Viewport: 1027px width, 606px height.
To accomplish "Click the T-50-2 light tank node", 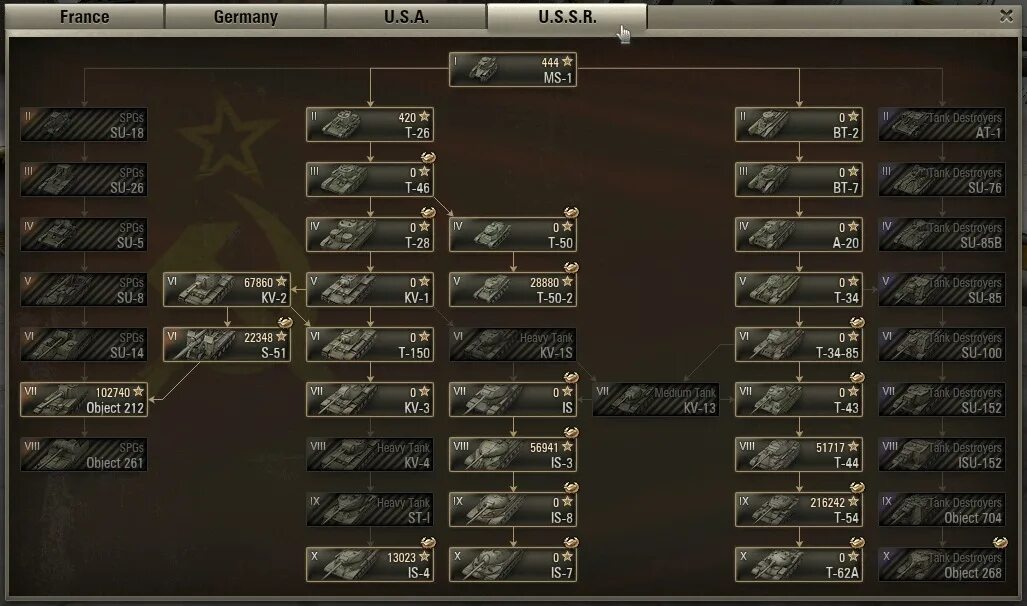I will [513, 290].
